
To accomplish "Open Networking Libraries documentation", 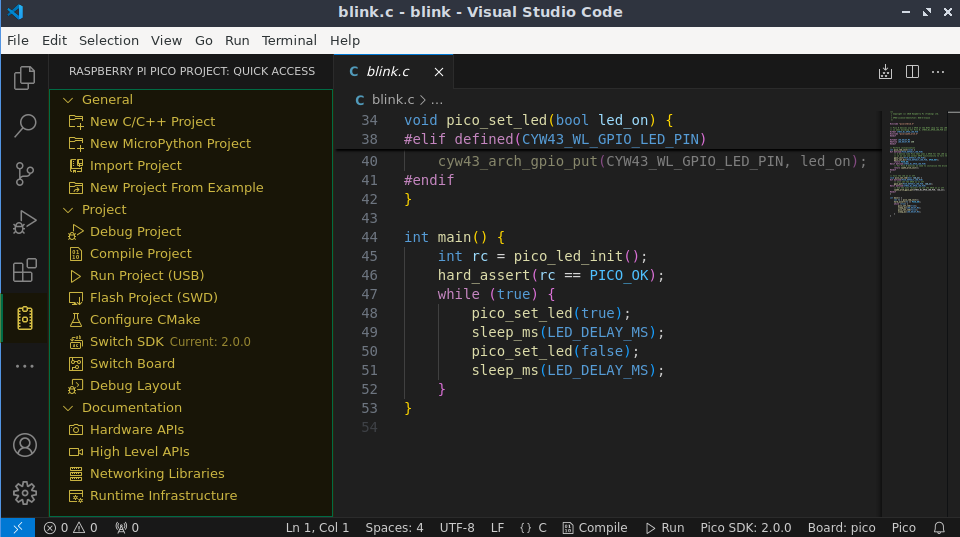I will coord(191,475).
